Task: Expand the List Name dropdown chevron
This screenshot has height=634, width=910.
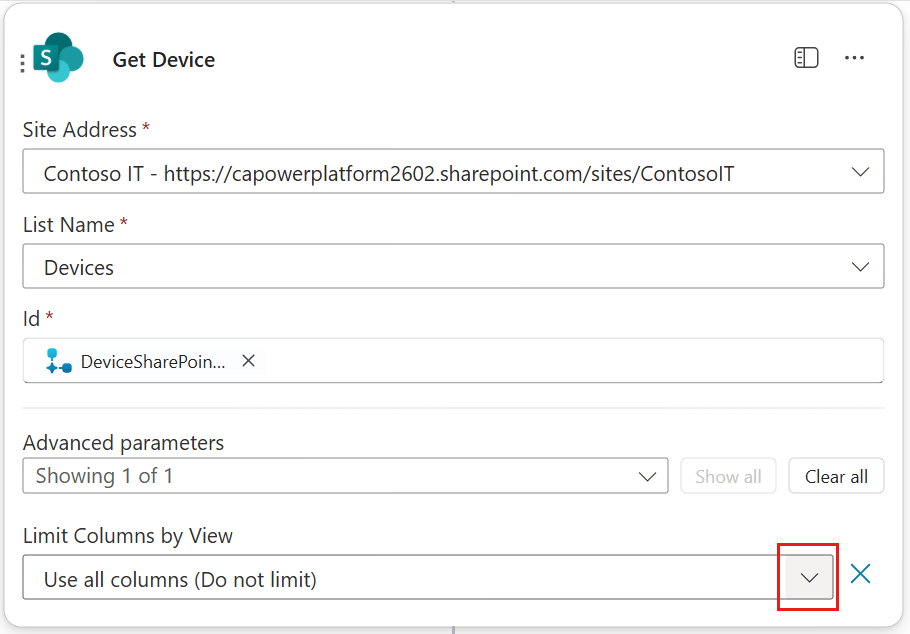Action: pyautogui.click(x=860, y=266)
